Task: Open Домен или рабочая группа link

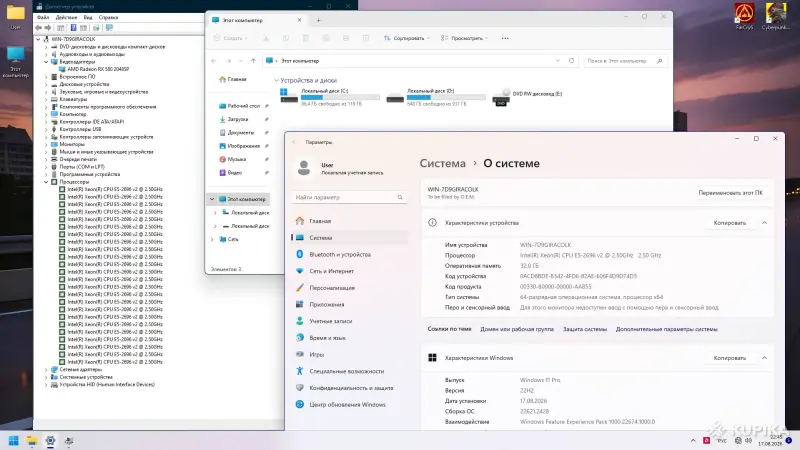Action: click(x=516, y=330)
